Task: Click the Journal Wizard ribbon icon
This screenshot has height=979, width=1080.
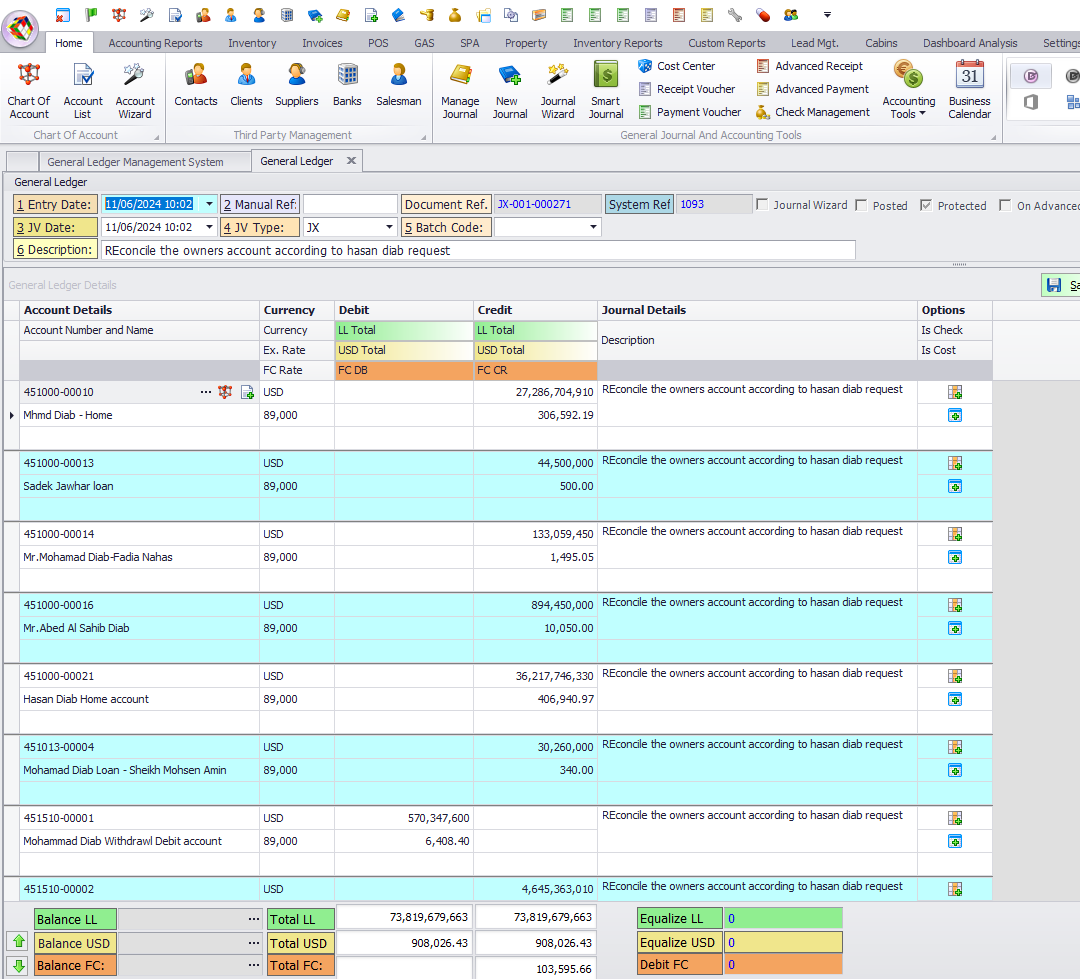Action: click(558, 89)
